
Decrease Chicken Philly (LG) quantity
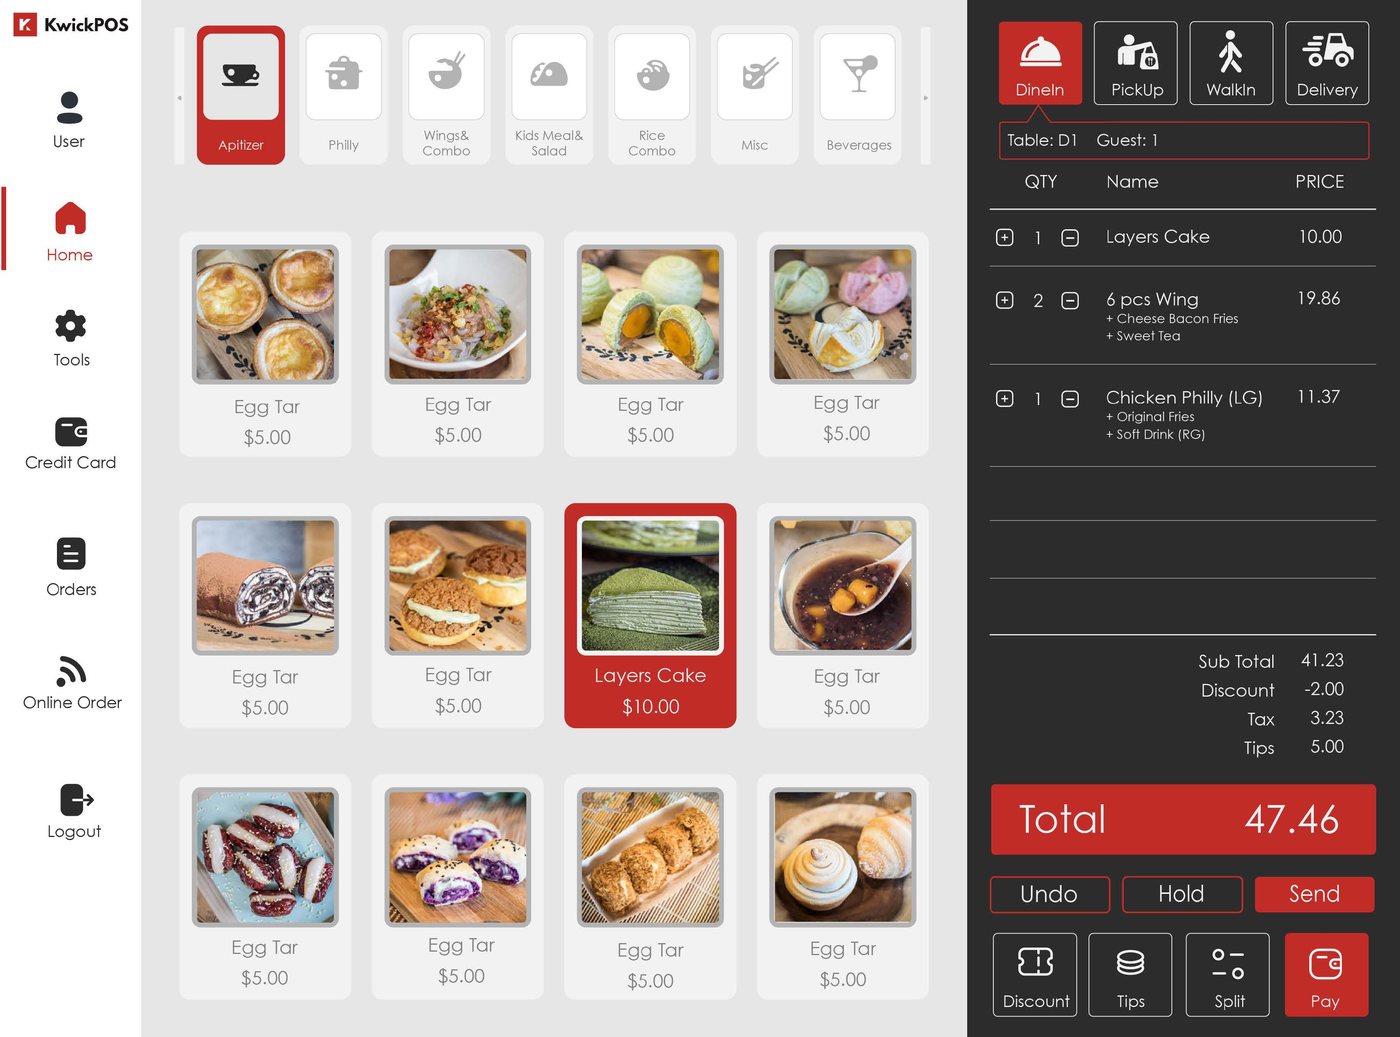click(1070, 398)
